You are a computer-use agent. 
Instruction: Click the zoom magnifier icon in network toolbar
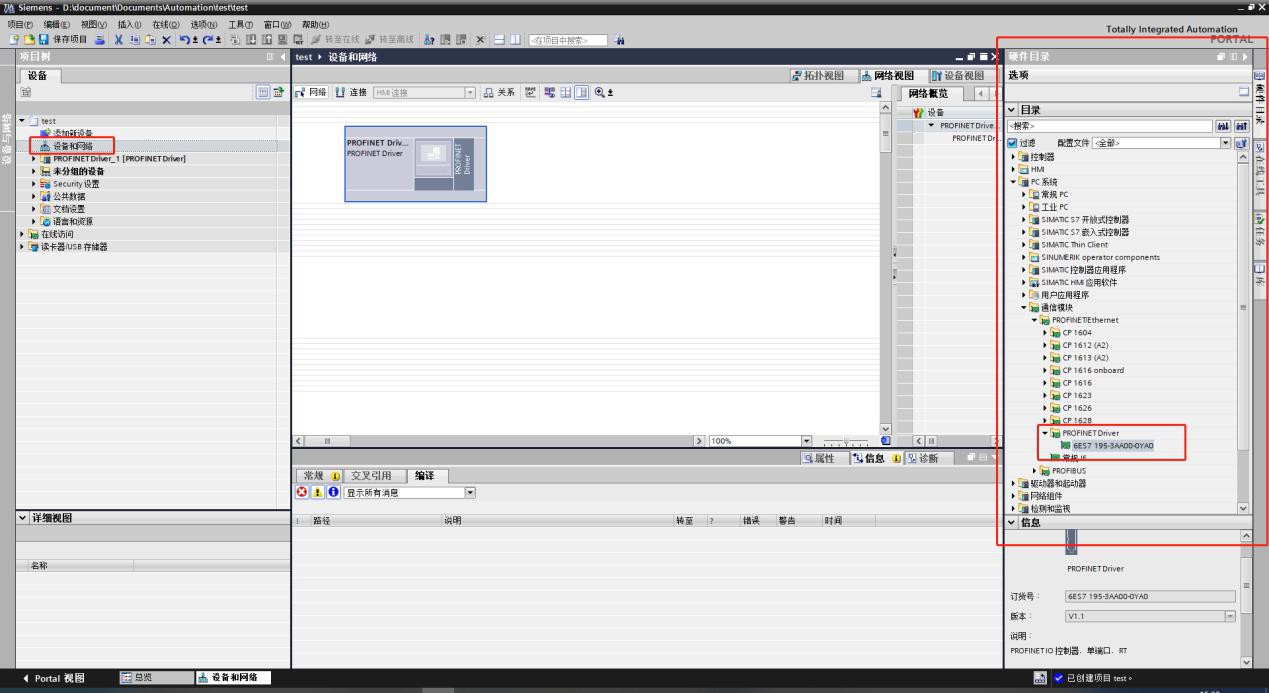tap(601, 93)
